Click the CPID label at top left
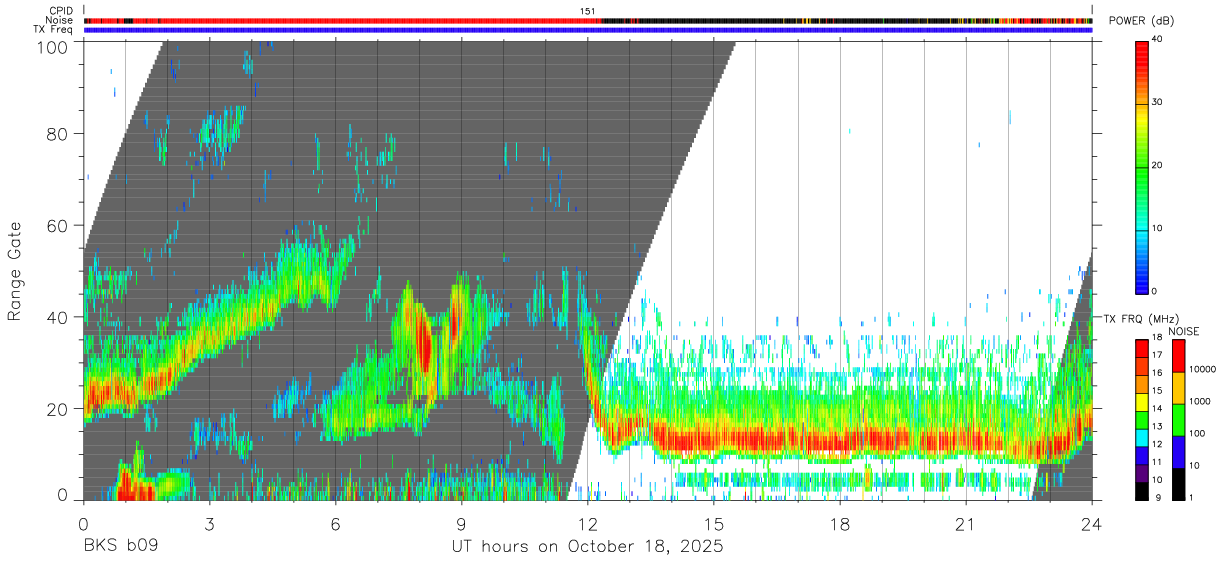This screenshot has height=567, width=1228. point(61,11)
